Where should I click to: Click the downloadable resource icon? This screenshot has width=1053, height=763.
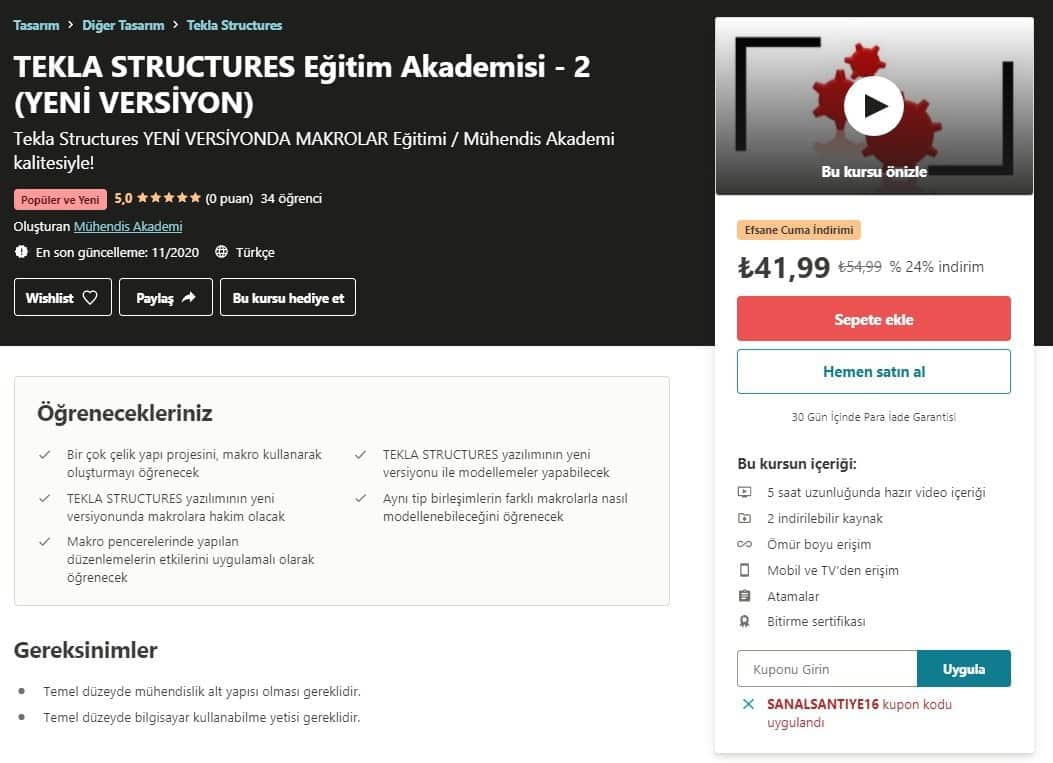pos(744,518)
